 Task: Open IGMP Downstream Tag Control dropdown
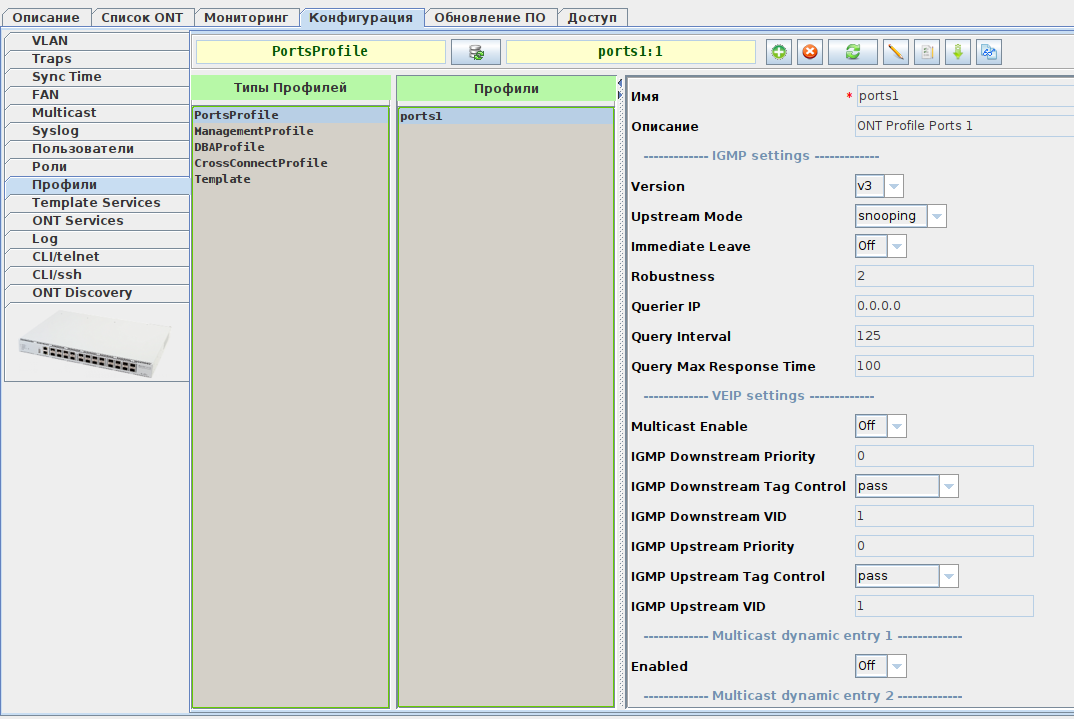click(x=907, y=486)
